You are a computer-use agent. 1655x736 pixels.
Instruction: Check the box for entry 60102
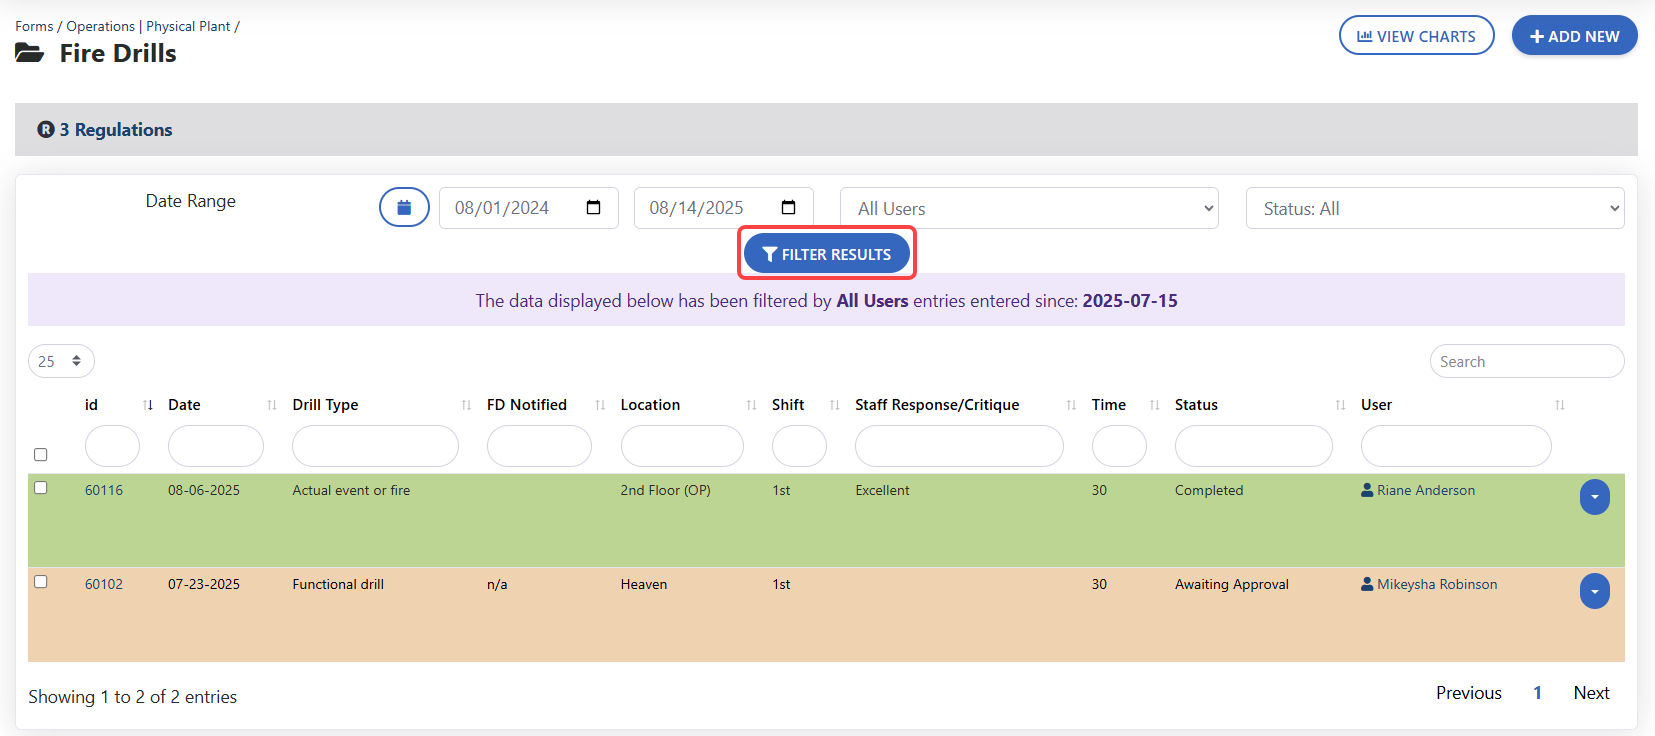click(41, 582)
